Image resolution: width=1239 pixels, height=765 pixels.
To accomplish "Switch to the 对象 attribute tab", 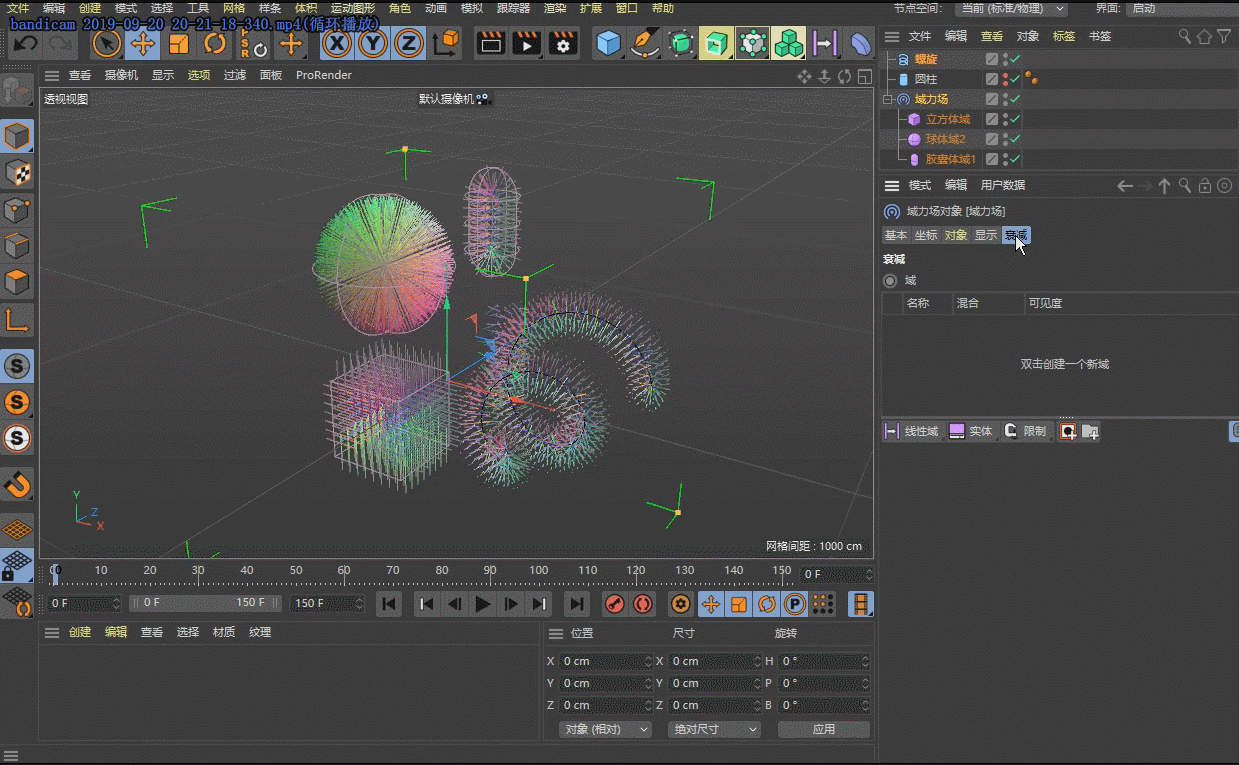I will click(x=956, y=235).
